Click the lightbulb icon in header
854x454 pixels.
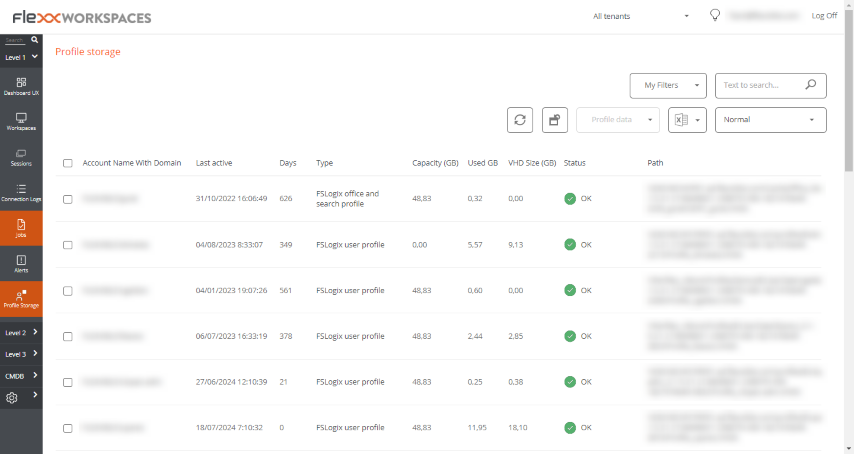715,15
